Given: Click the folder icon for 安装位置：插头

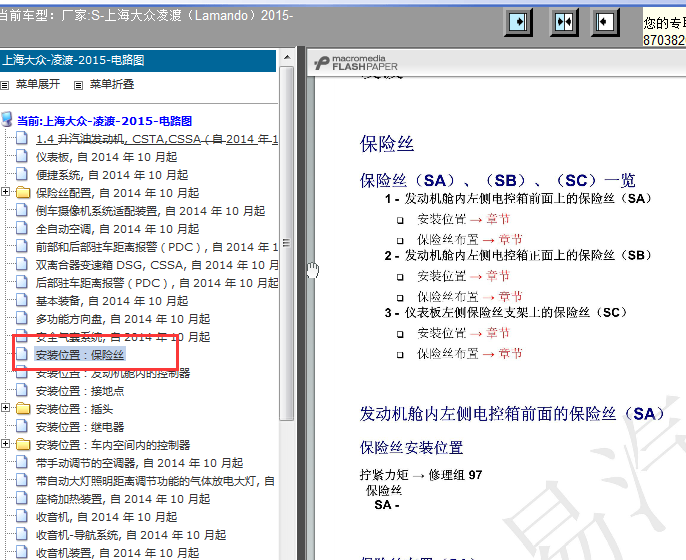Looking at the screenshot, I should 23,409.
